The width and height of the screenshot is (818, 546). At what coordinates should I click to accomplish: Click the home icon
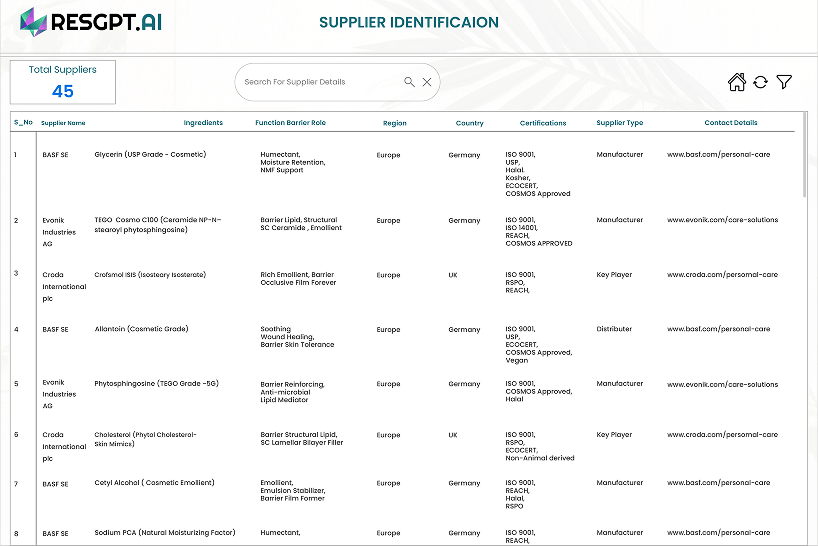tap(737, 82)
